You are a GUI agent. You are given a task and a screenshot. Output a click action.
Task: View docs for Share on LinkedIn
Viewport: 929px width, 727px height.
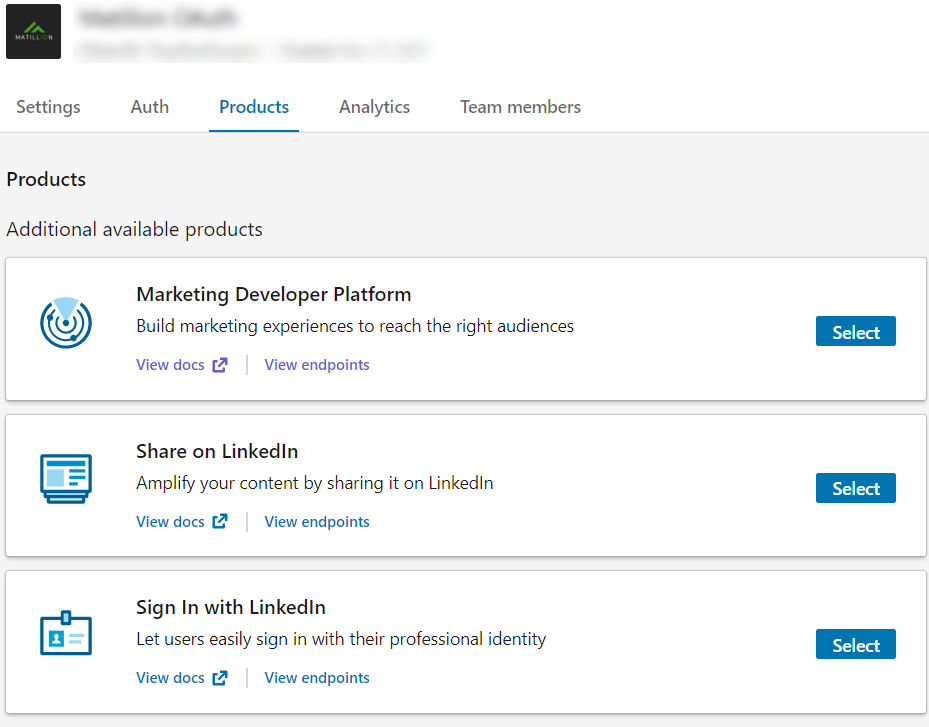point(182,521)
